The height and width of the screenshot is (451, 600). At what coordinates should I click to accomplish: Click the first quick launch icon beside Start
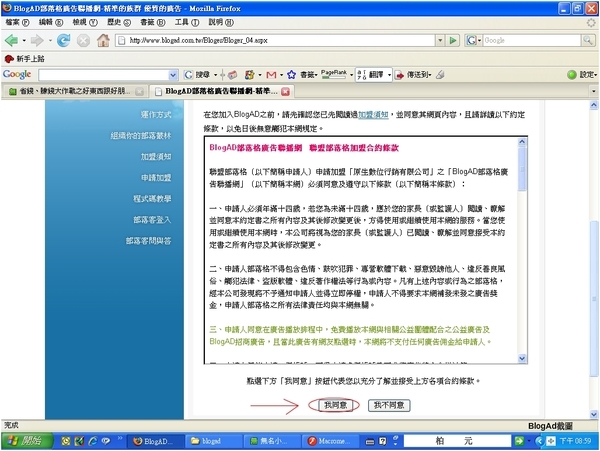(x=66, y=441)
